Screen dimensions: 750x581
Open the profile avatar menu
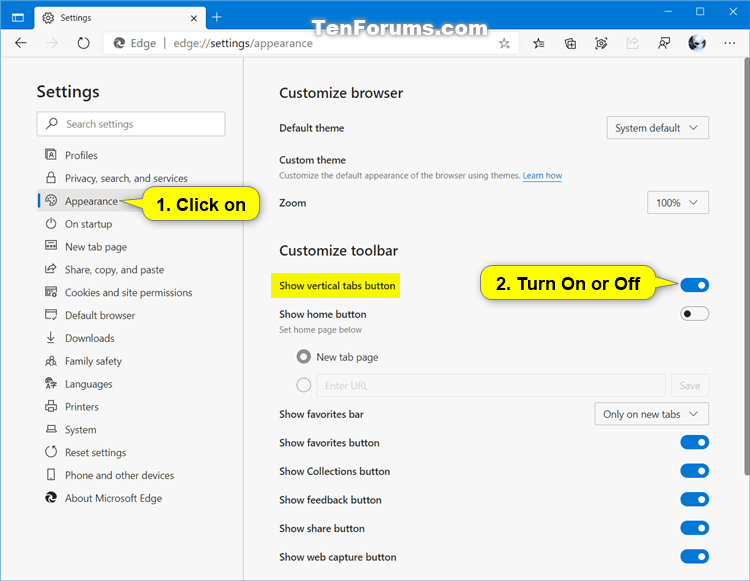[697, 43]
